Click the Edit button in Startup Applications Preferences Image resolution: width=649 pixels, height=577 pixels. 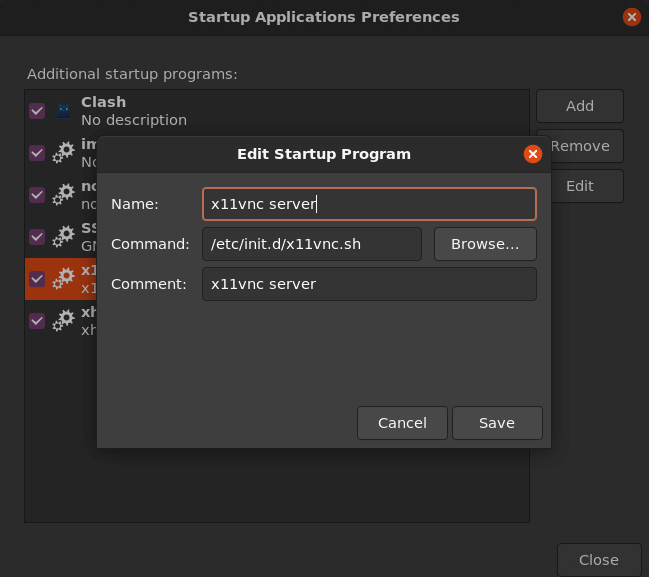[x=587, y=186]
